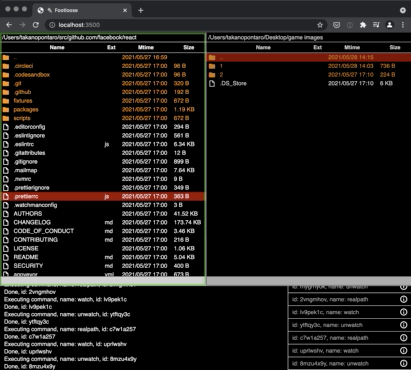Screen dimensions: 411x370
Task: Sort the left pane by Name header
Action: [57, 47]
